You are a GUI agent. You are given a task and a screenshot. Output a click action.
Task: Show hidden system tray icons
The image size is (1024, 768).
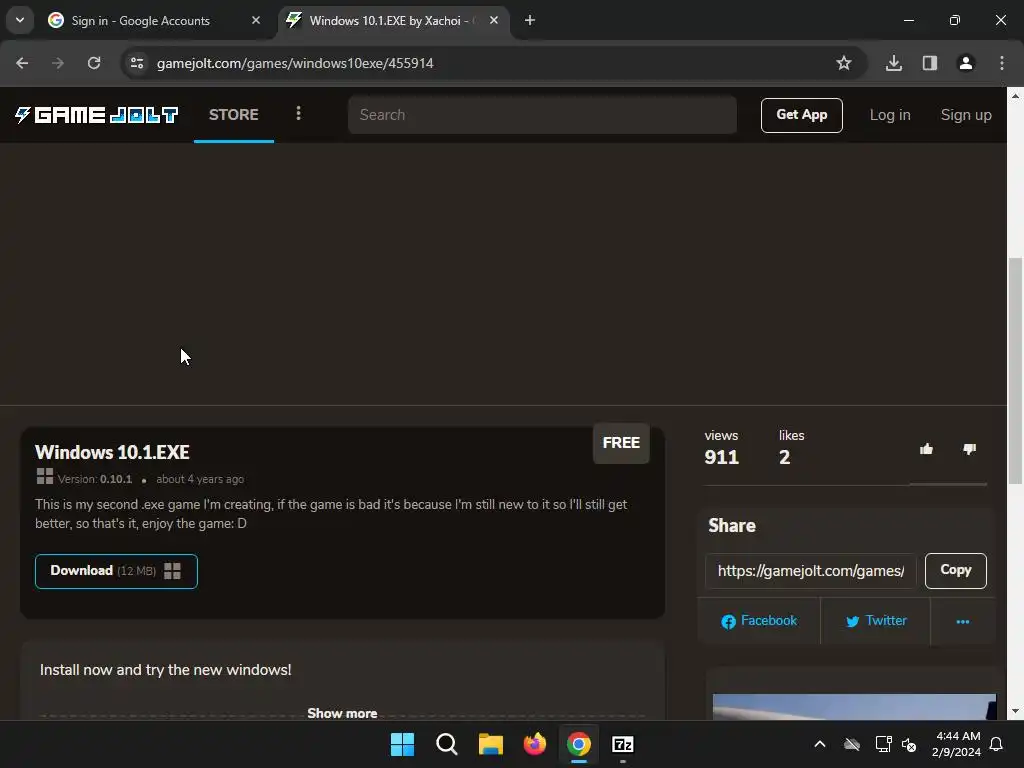[820, 744]
